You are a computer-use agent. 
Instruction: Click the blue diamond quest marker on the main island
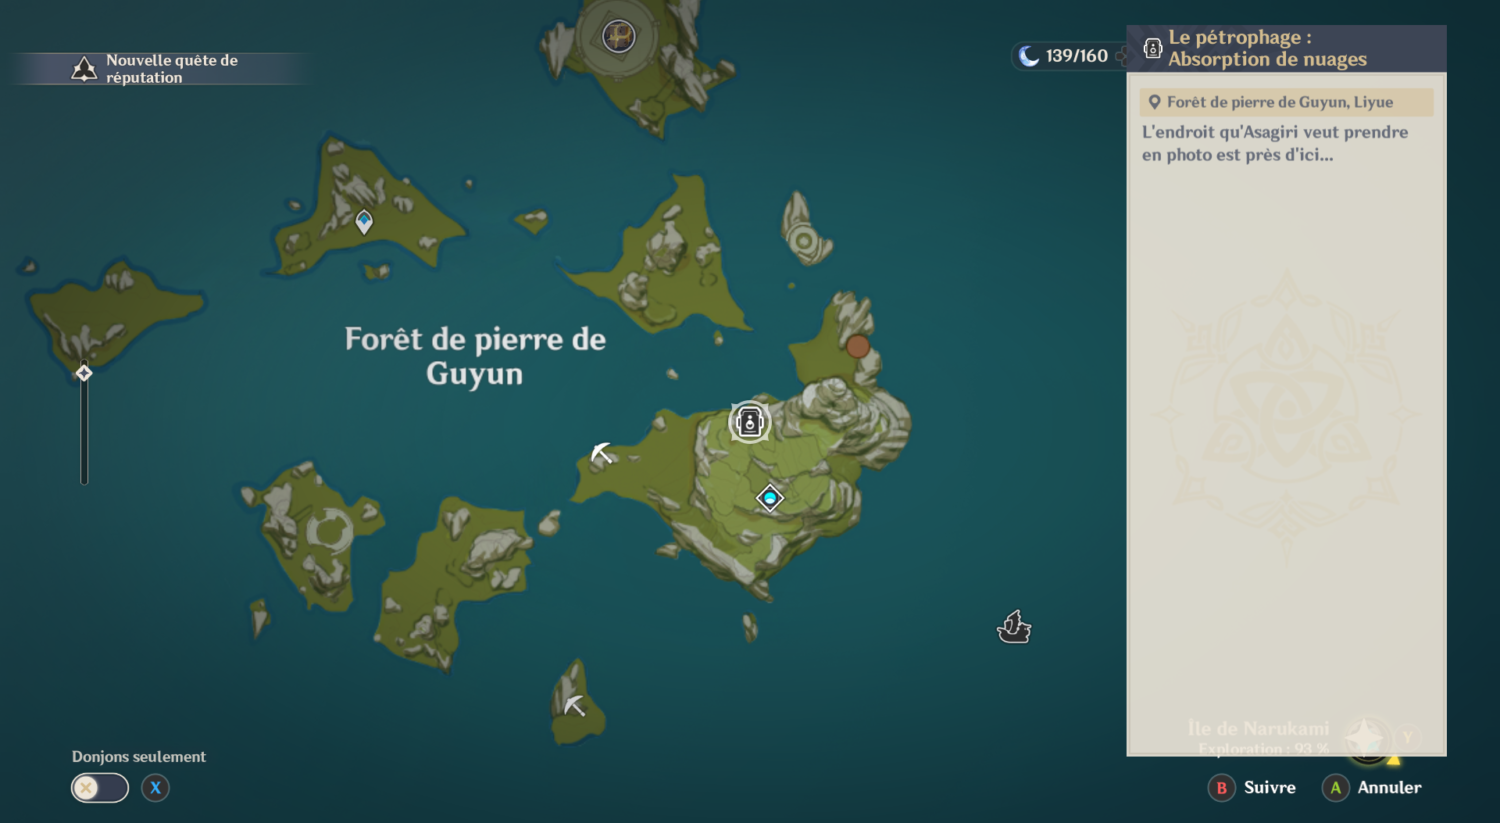[x=769, y=498]
